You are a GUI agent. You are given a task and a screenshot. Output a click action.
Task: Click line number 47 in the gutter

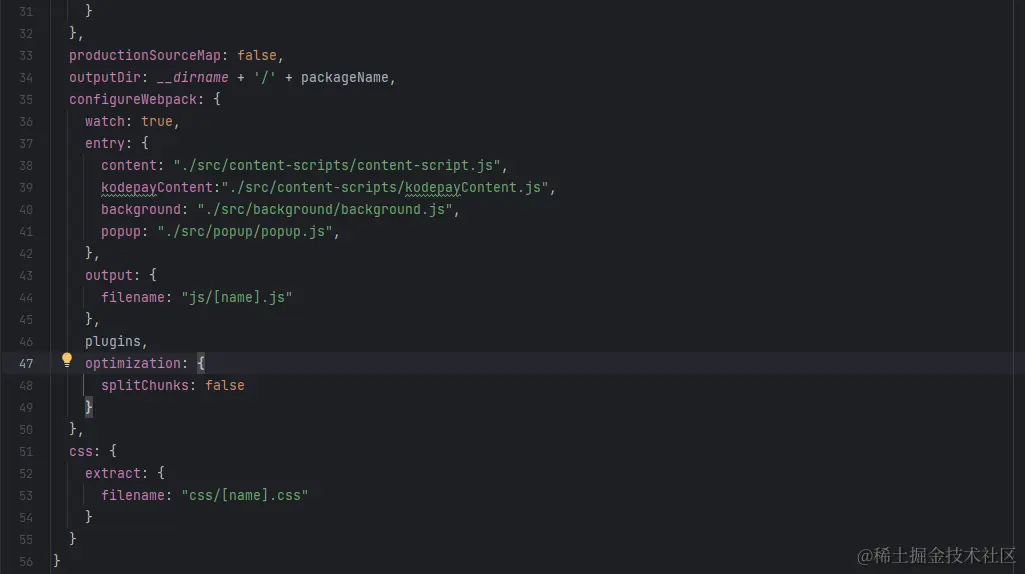(x=25, y=363)
